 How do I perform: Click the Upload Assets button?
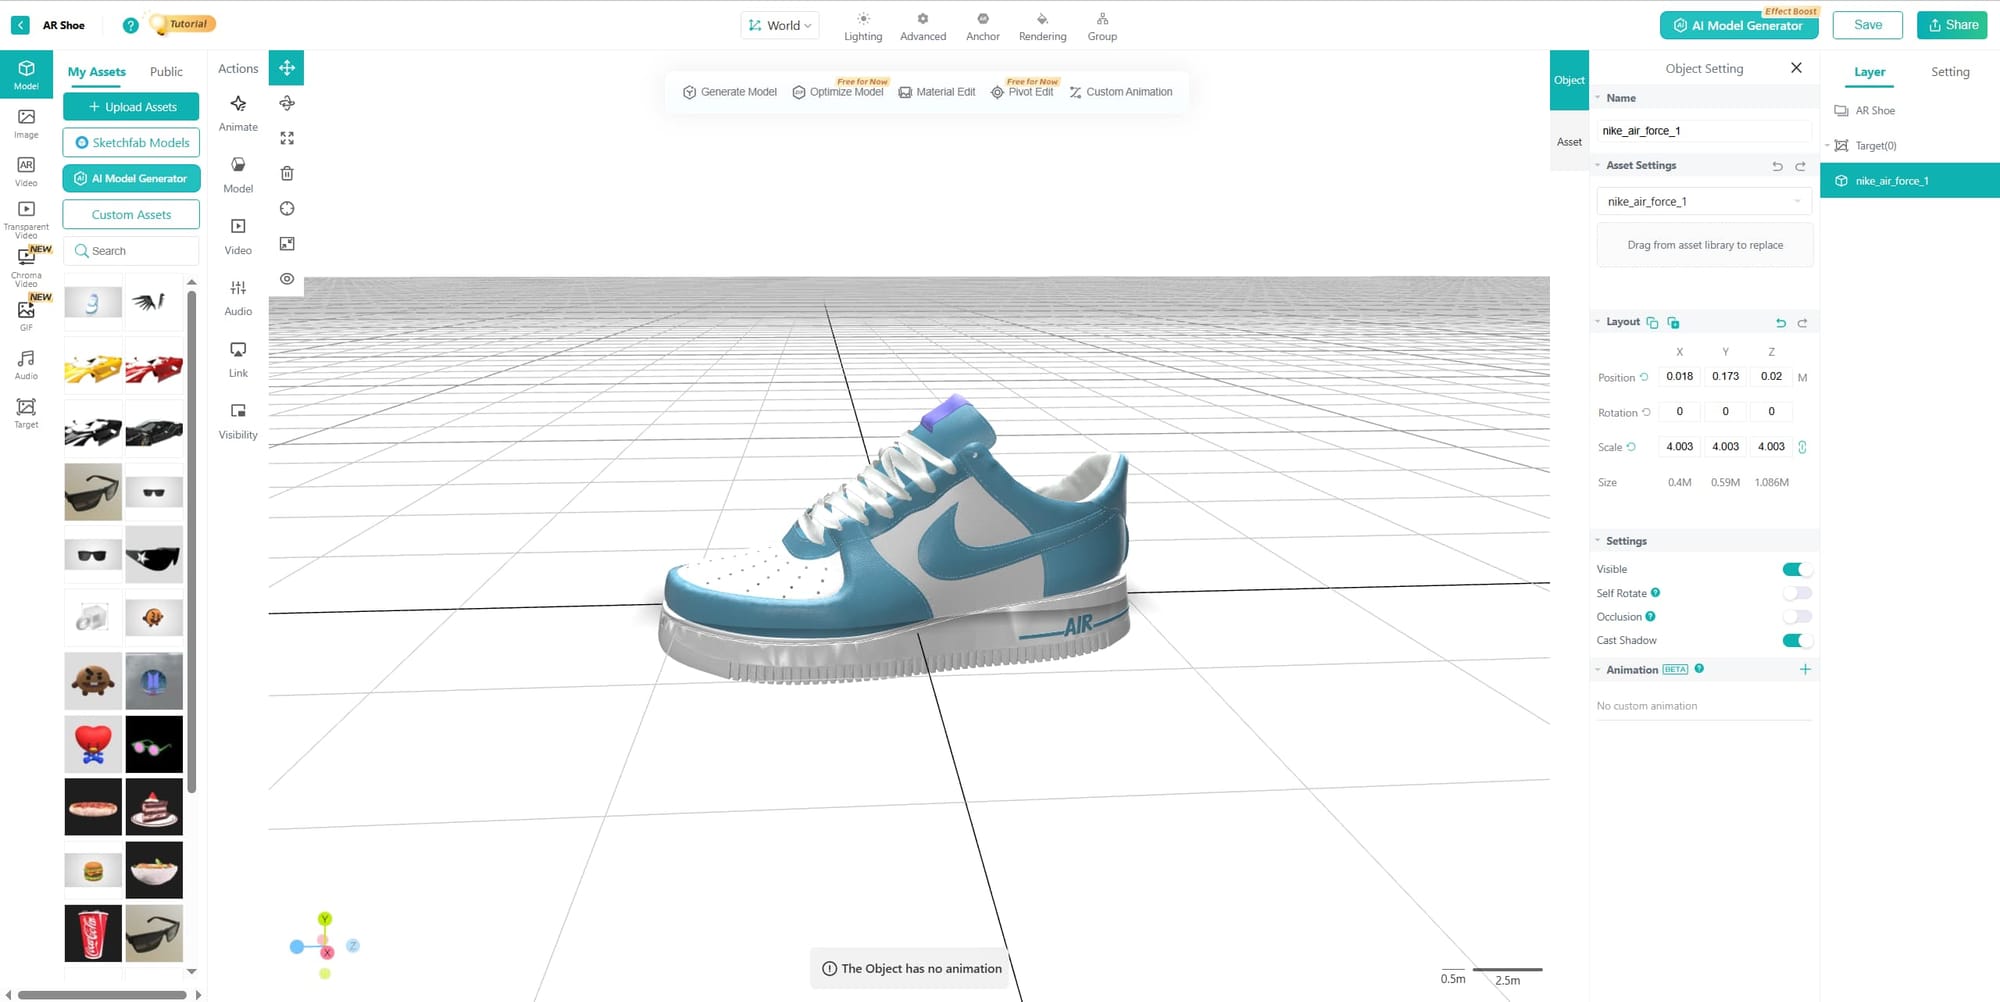[x=131, y=107]
